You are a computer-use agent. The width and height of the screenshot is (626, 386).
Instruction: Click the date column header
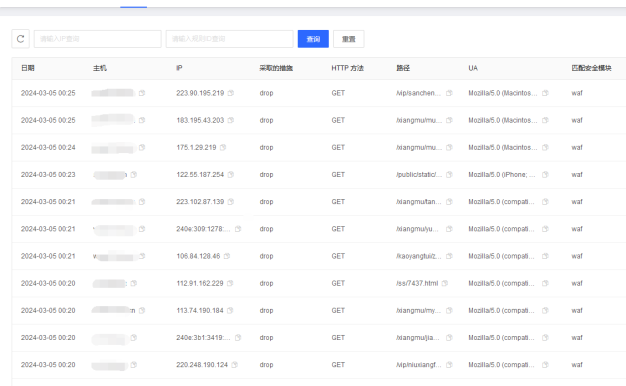[28, 68]
